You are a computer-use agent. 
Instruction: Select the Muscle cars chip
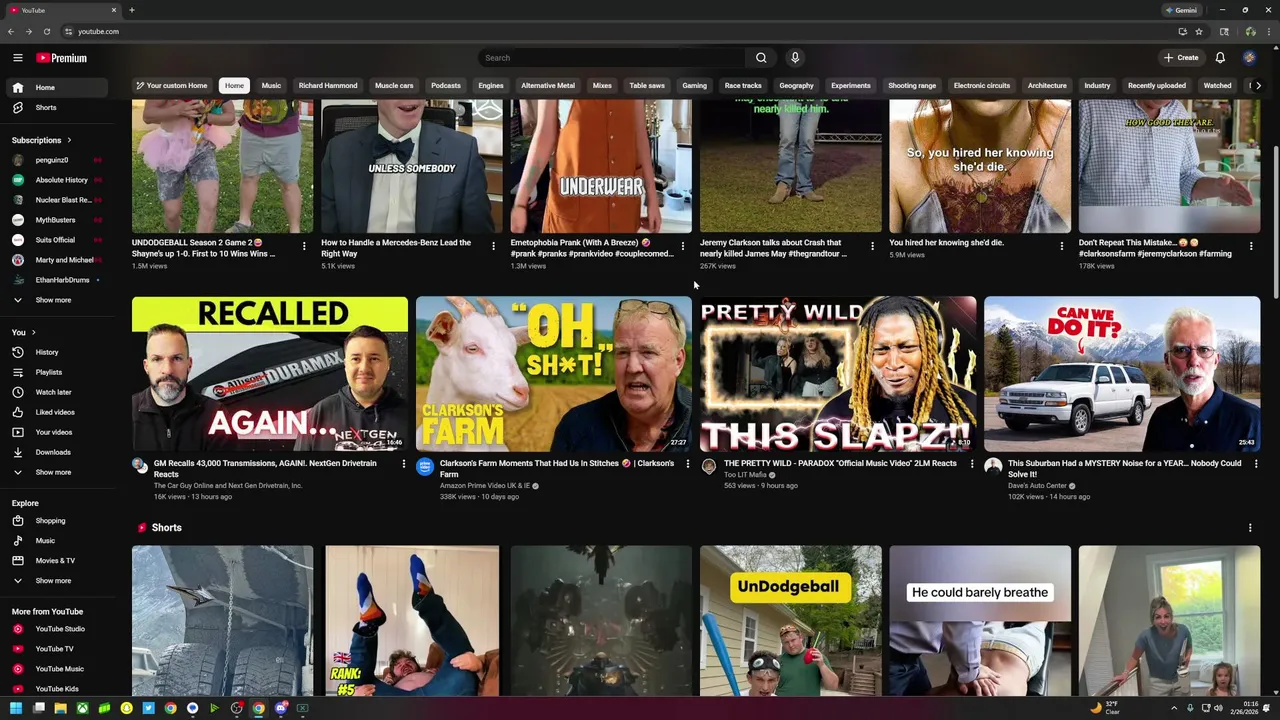click(394, 86)
